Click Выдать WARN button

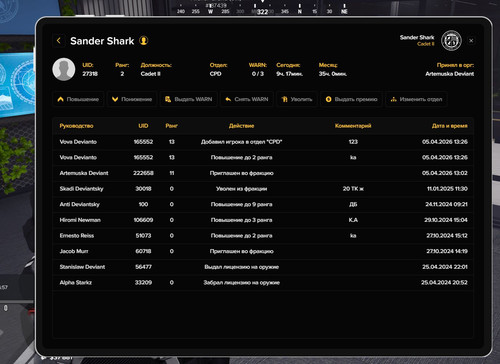[189, 99]
